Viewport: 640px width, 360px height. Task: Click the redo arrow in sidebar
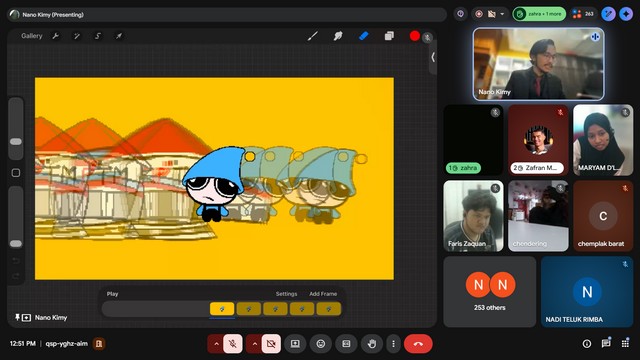pyautogui.click(x=16, y=276)
